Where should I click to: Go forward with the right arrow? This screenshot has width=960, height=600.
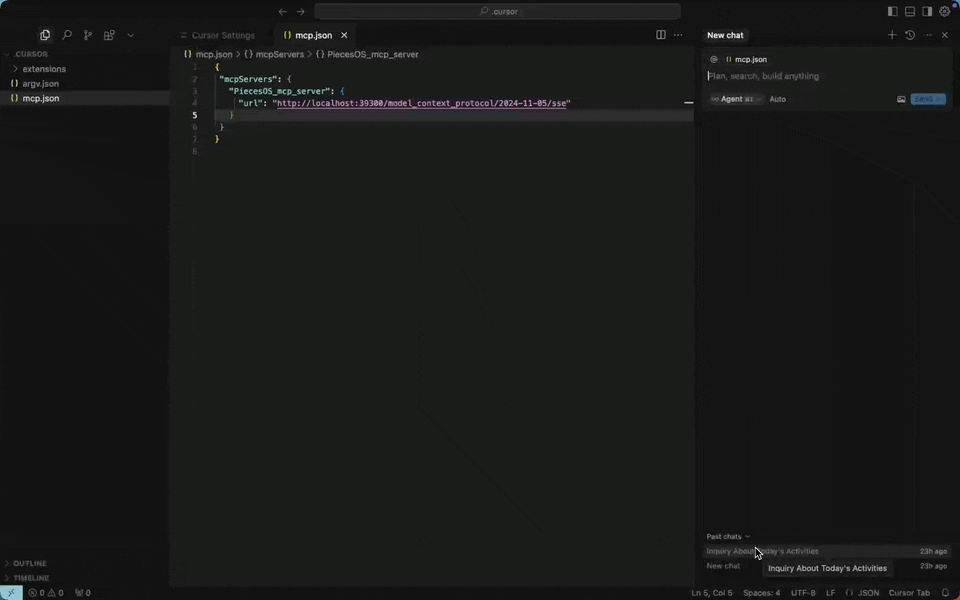coord(300,12)
